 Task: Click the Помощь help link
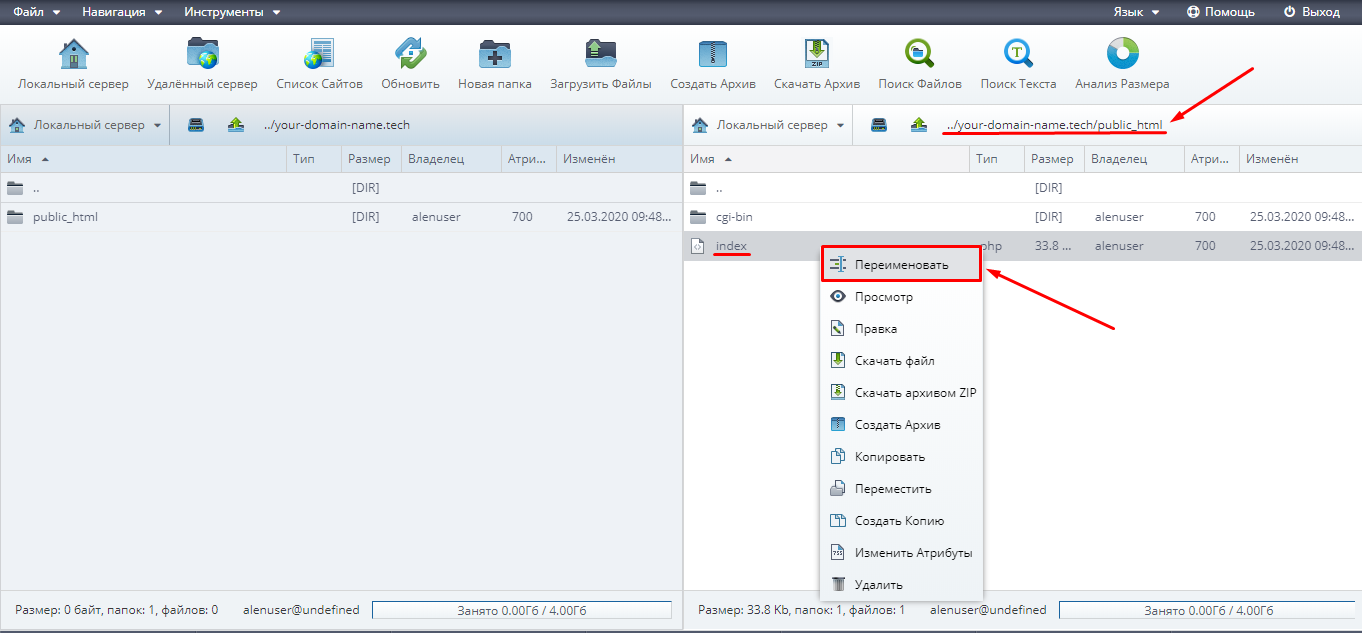[x=1220, y=12]
